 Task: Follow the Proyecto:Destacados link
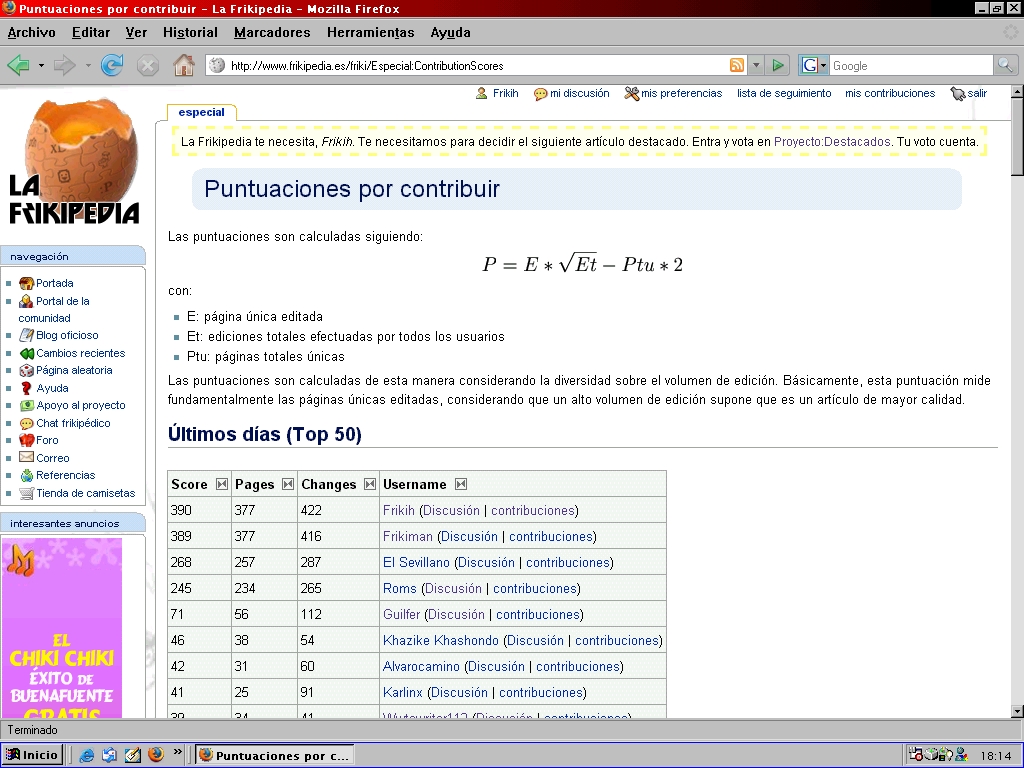[831, 142]
